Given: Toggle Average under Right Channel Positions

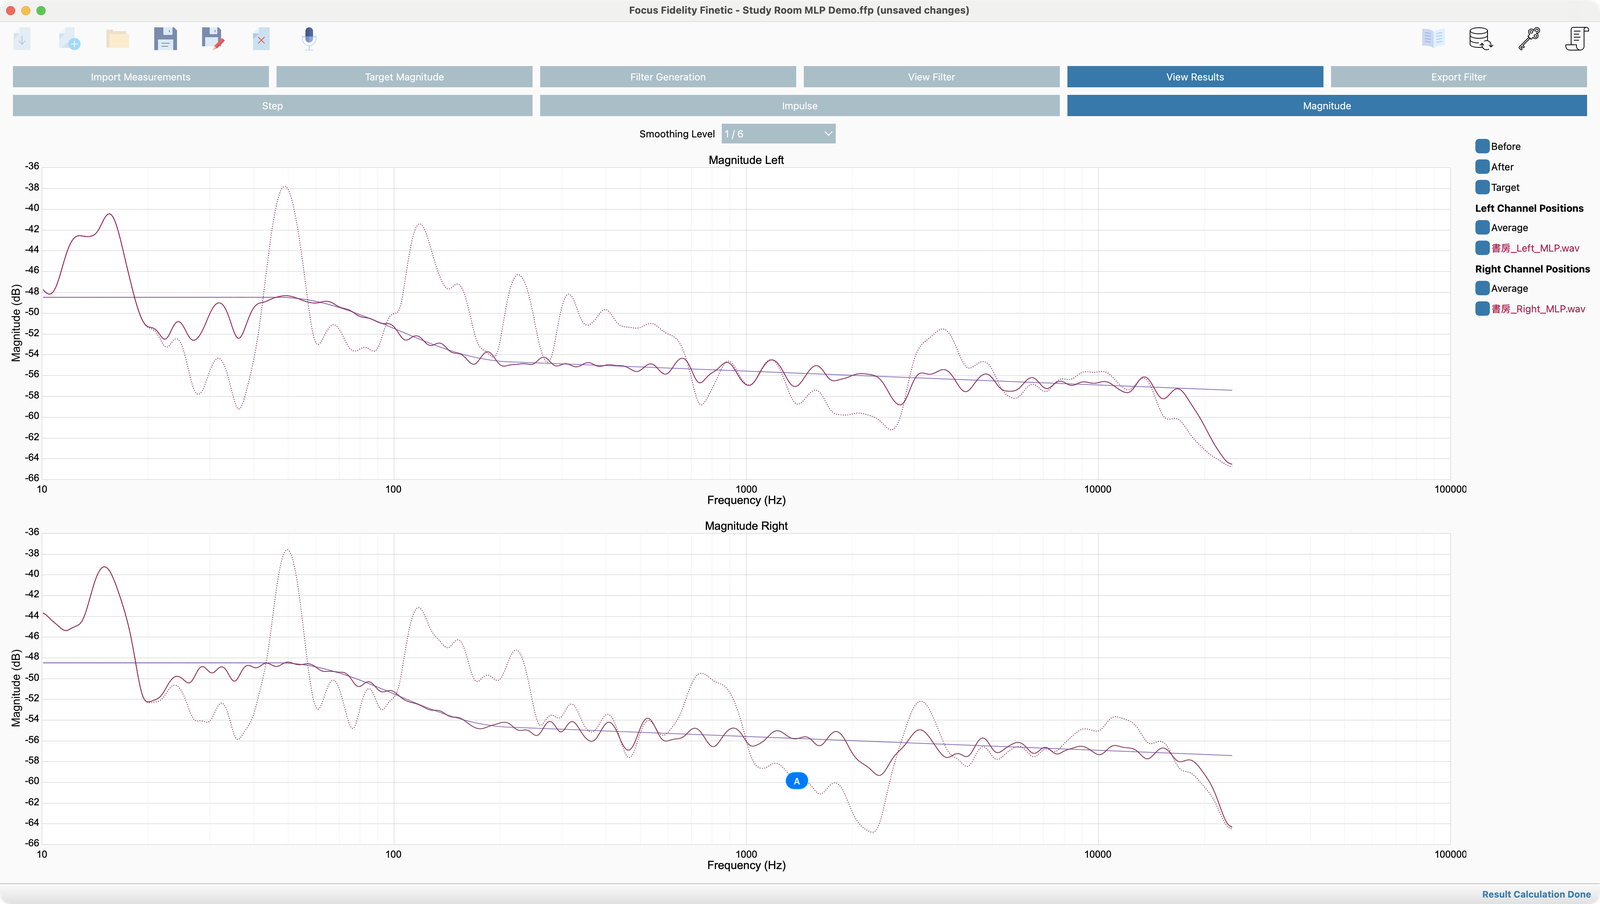Looking at the screenshot, I should click(1483, 288).
